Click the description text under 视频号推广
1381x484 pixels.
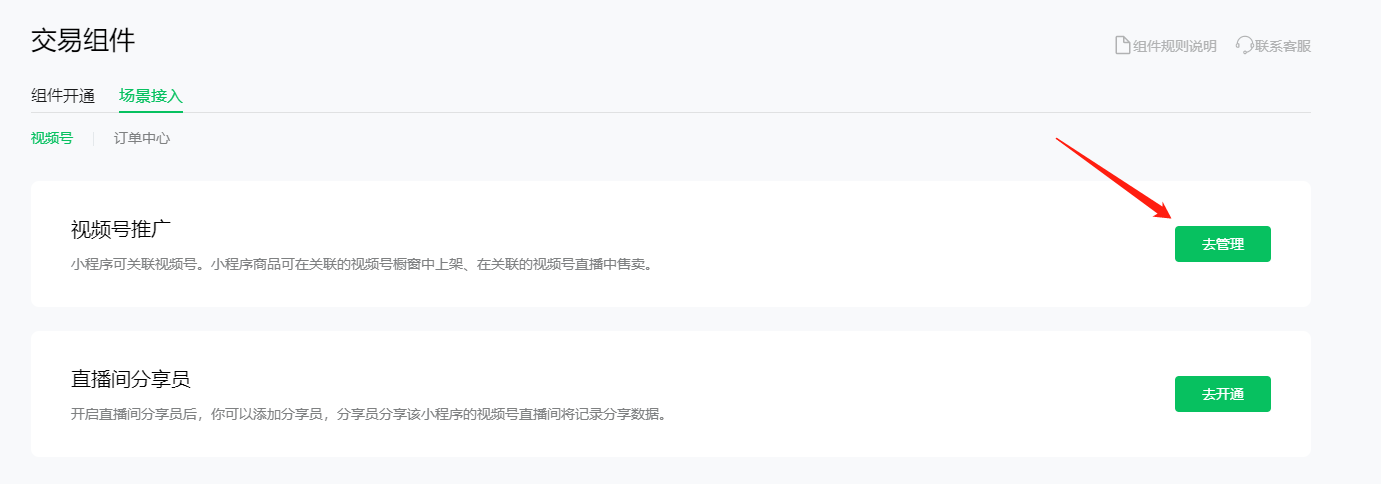click(x=361, y=265)
